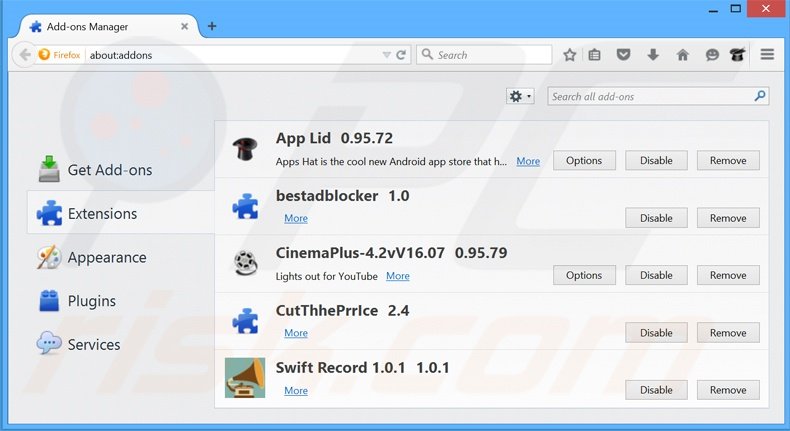Go to the home page icon
Screen dimensions: 790x431
click(x=682, y=55)
